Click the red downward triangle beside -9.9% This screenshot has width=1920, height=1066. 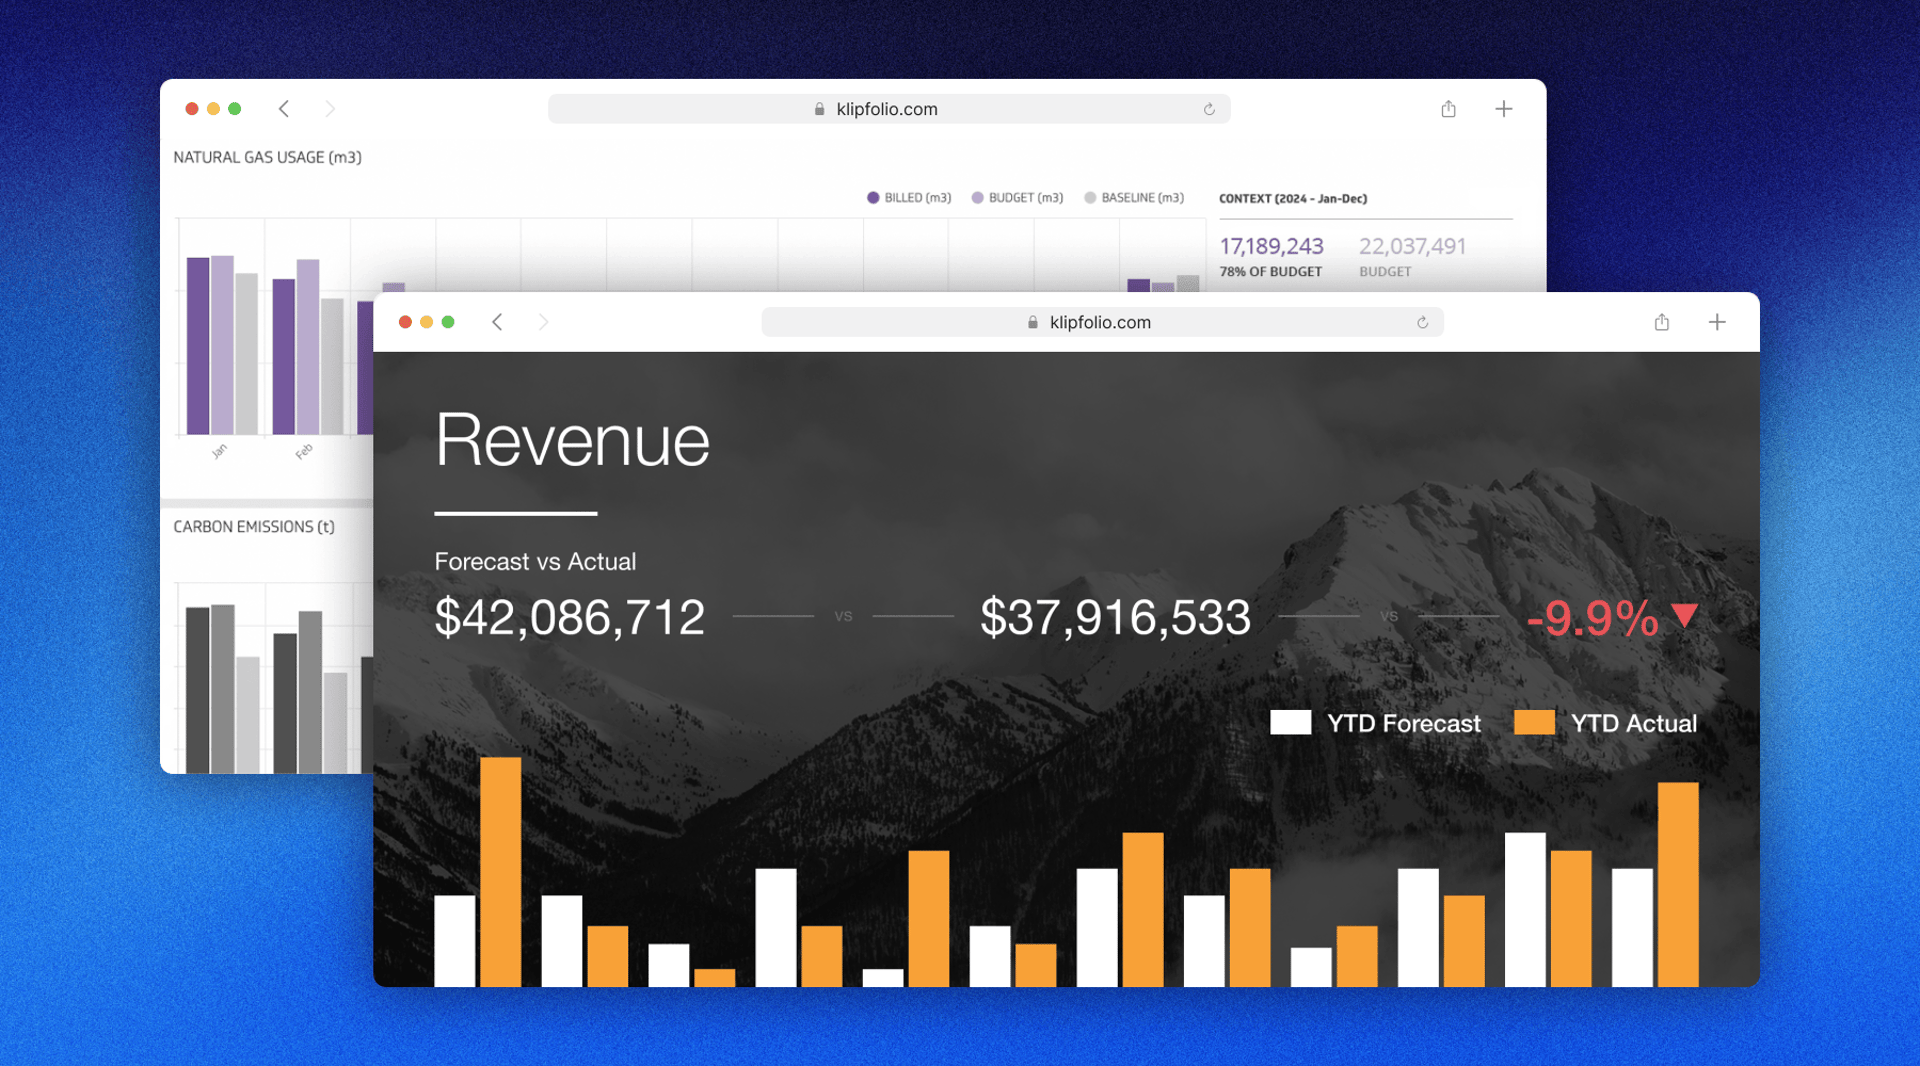[1684, 618]
